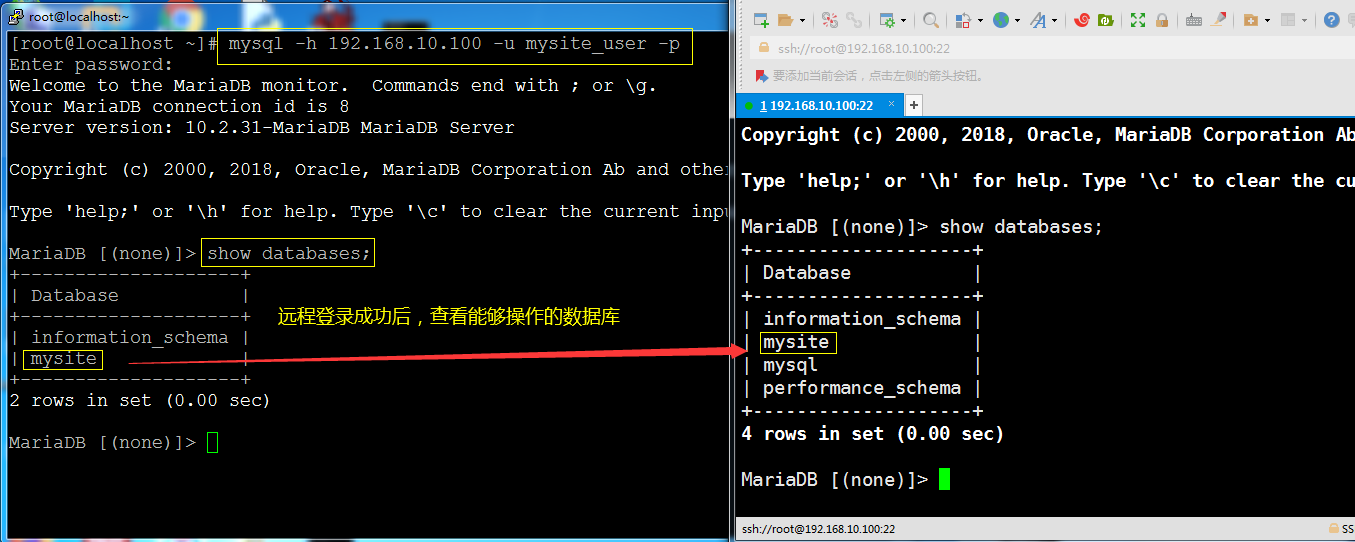This screenshot has height=542, width=1355.
Task: Click 'show databases;' command in PuTTY window
Action: pos(289,254)
